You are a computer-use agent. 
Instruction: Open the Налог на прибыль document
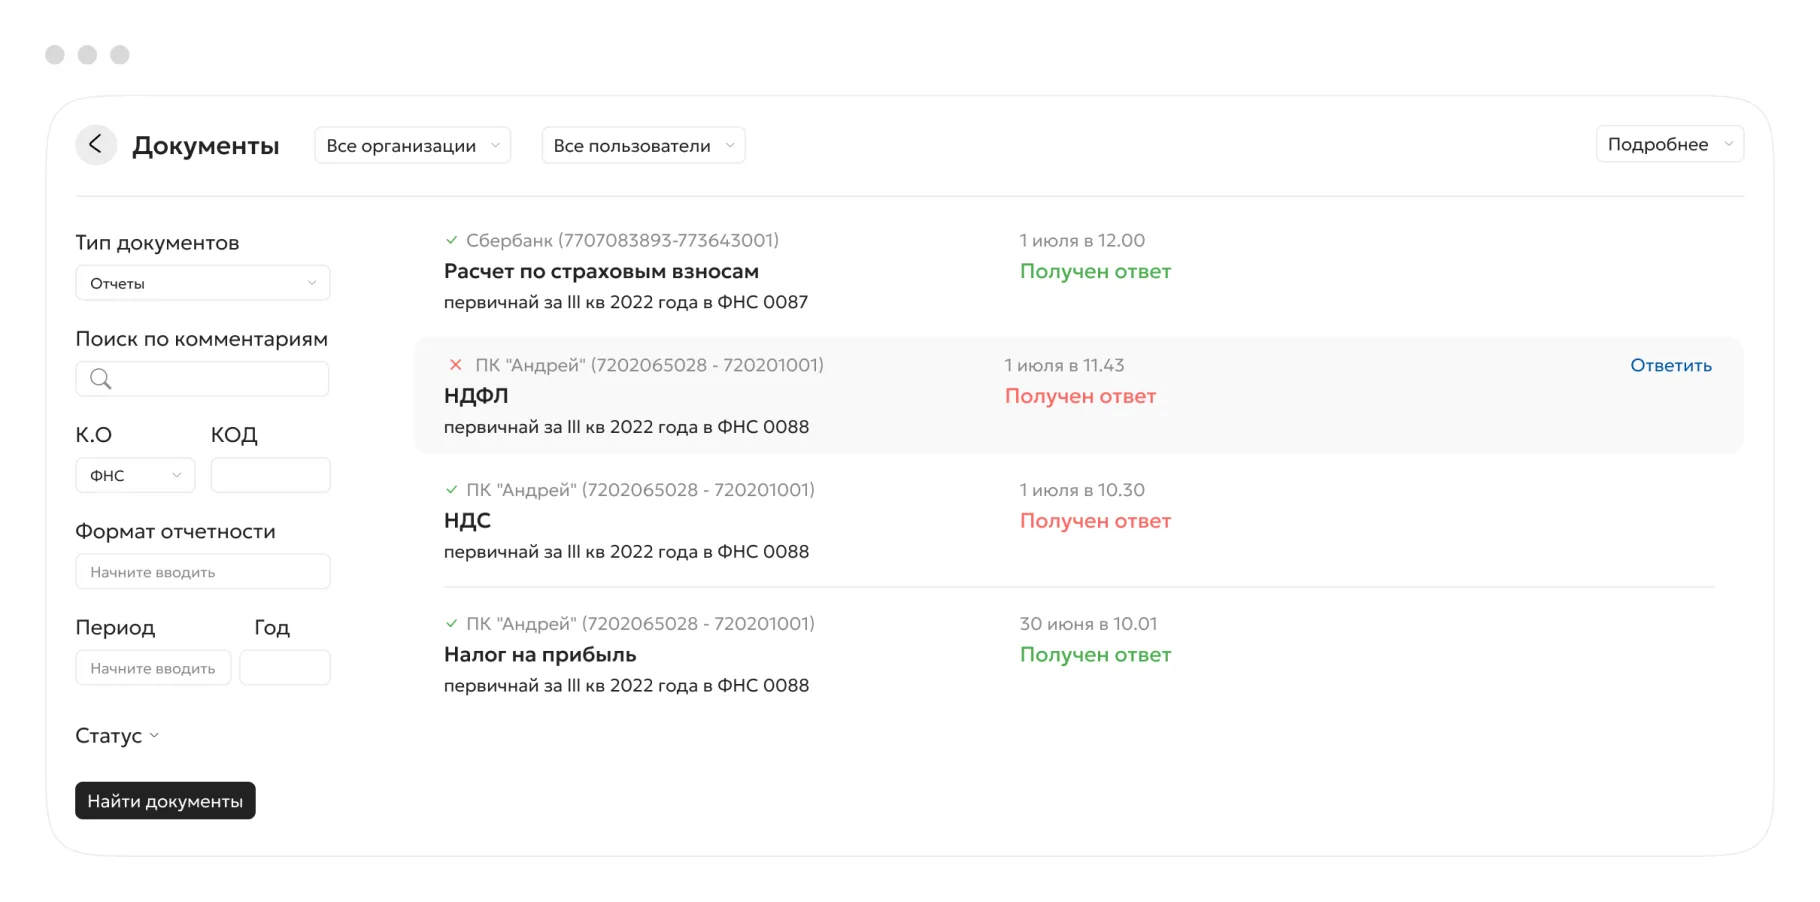[540, 655]
